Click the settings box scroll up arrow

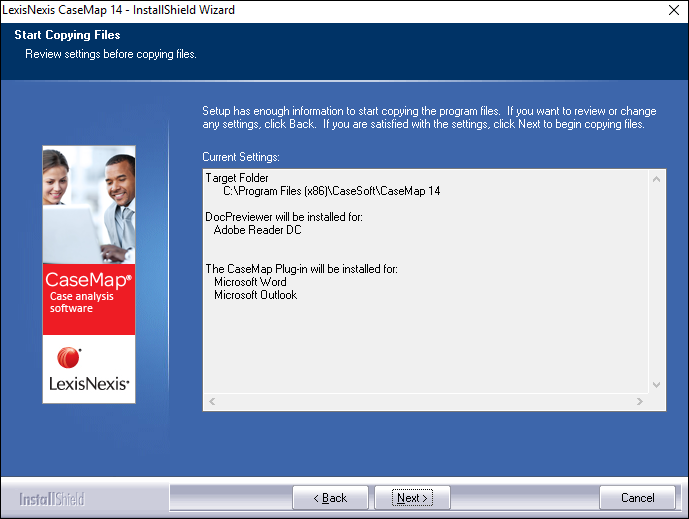point(656,179)
